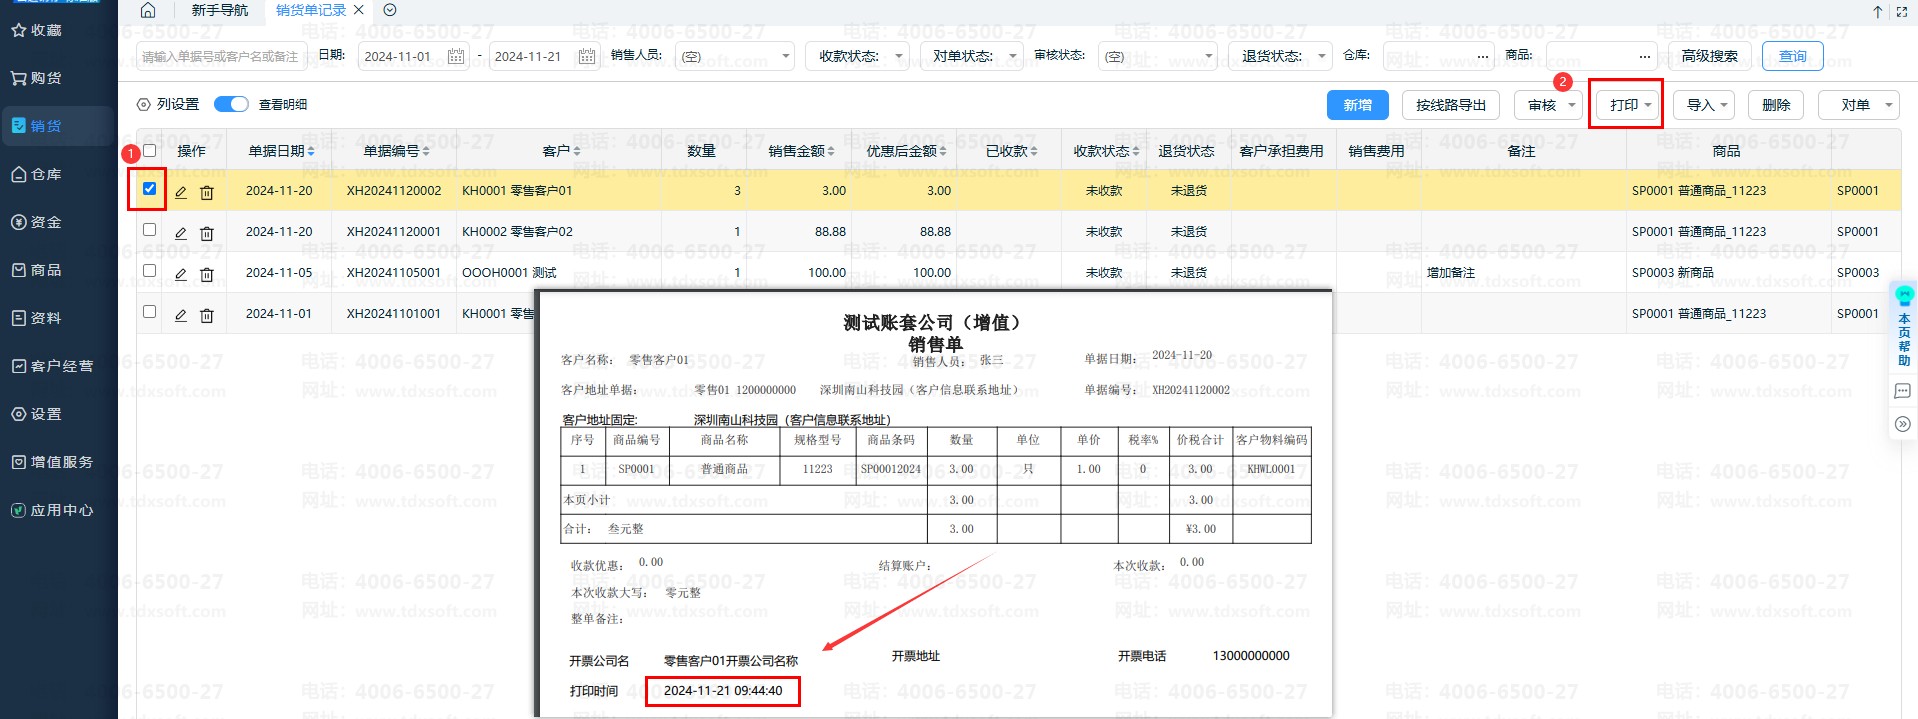
Task: Open calendar picker for start date 2024-11-01
Action: pos(456,56)
